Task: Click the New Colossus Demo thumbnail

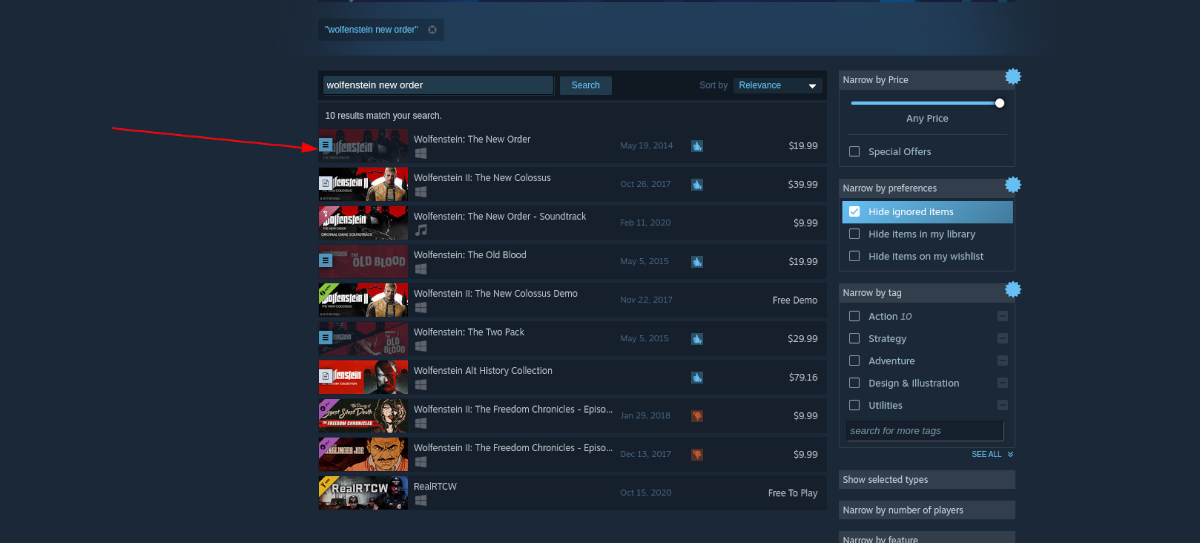Action: [x=363, y=301]
